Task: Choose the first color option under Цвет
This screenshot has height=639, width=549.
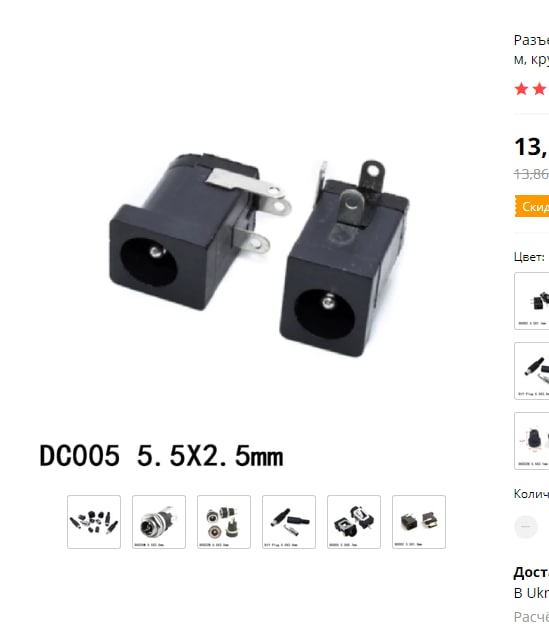Action: click(x=532, y=301)
